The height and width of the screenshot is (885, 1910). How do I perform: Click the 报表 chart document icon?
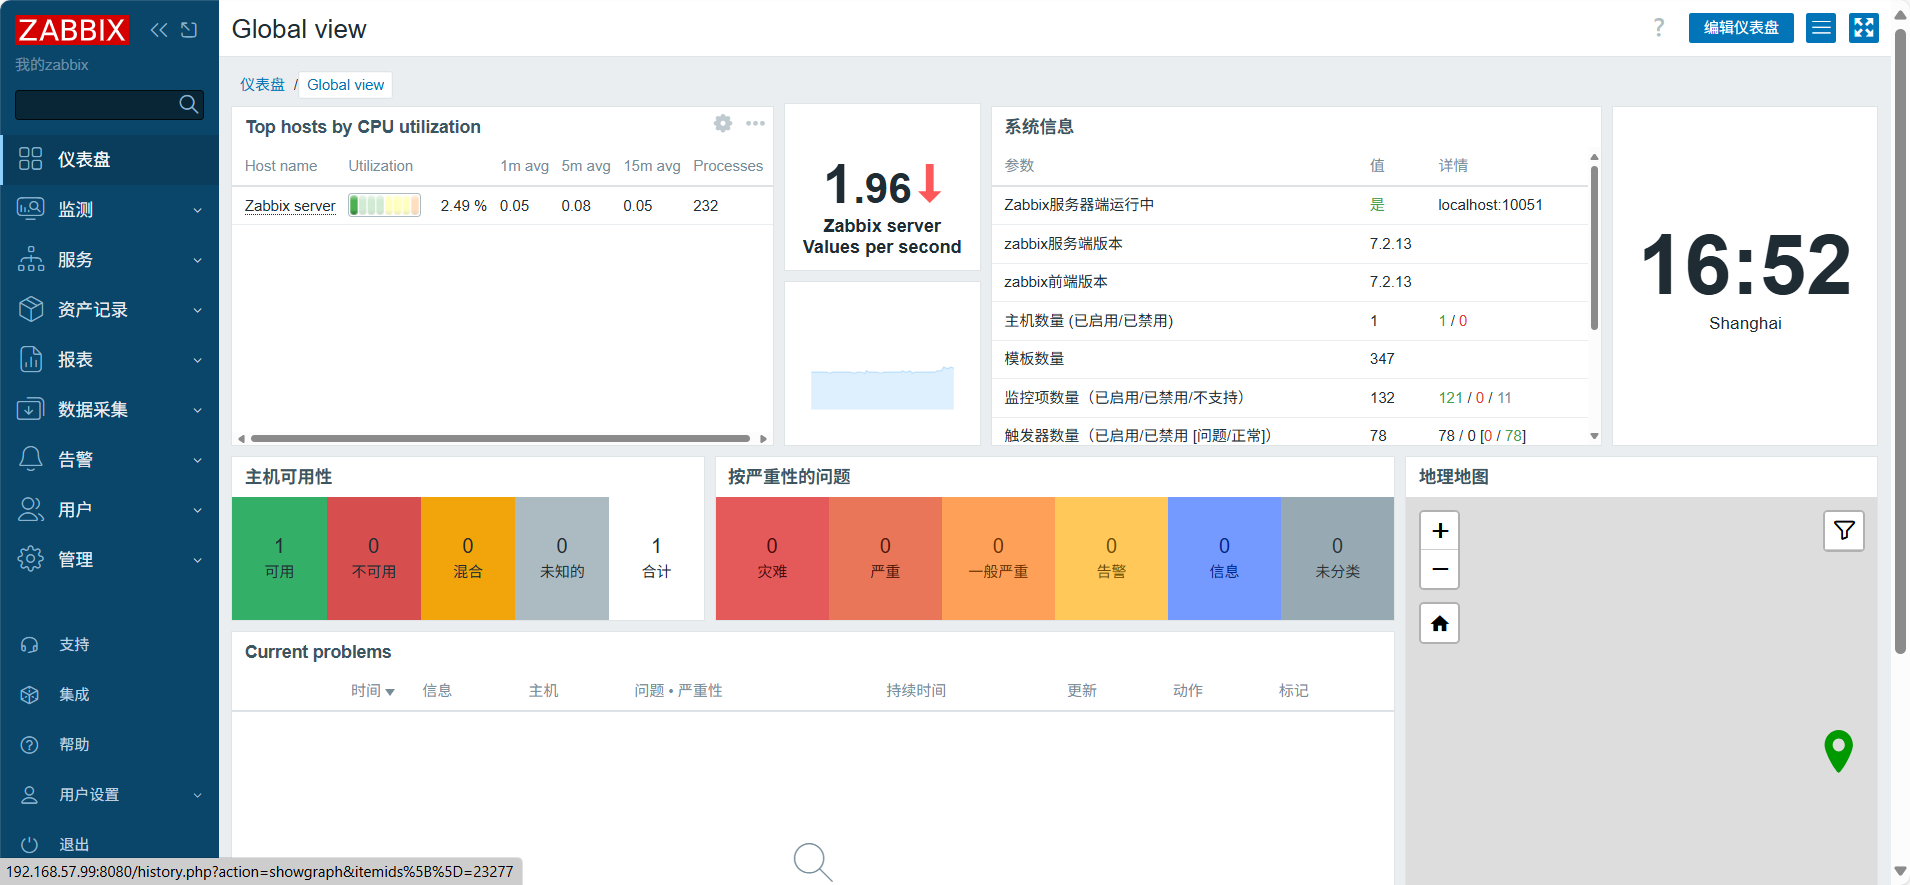pos(31,359)
